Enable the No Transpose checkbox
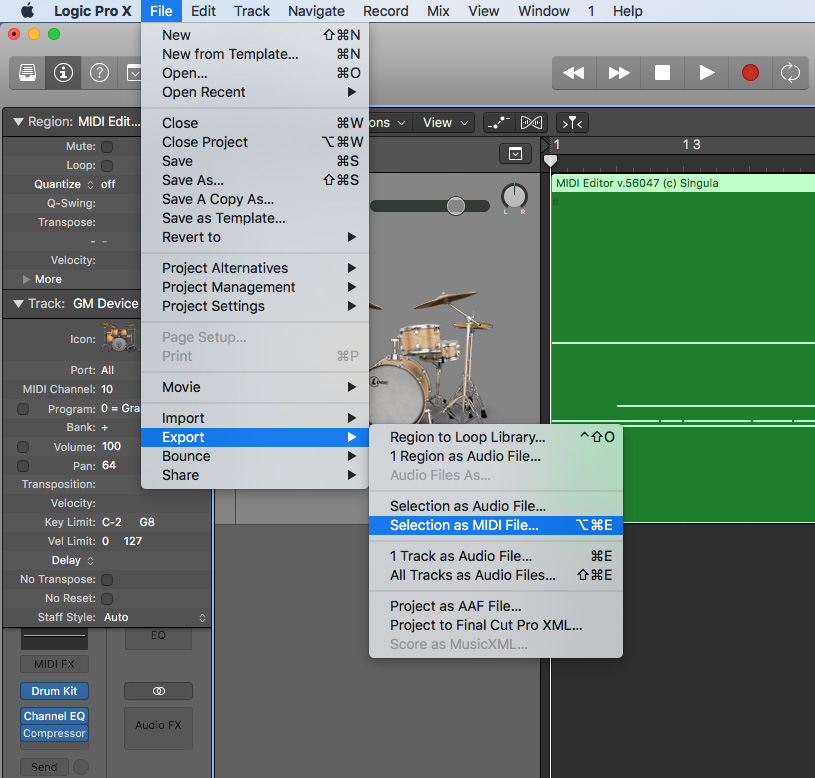Image resolution: width=815 pixels, height=778 pixels. pyautogui.click(x=107, y=579)
